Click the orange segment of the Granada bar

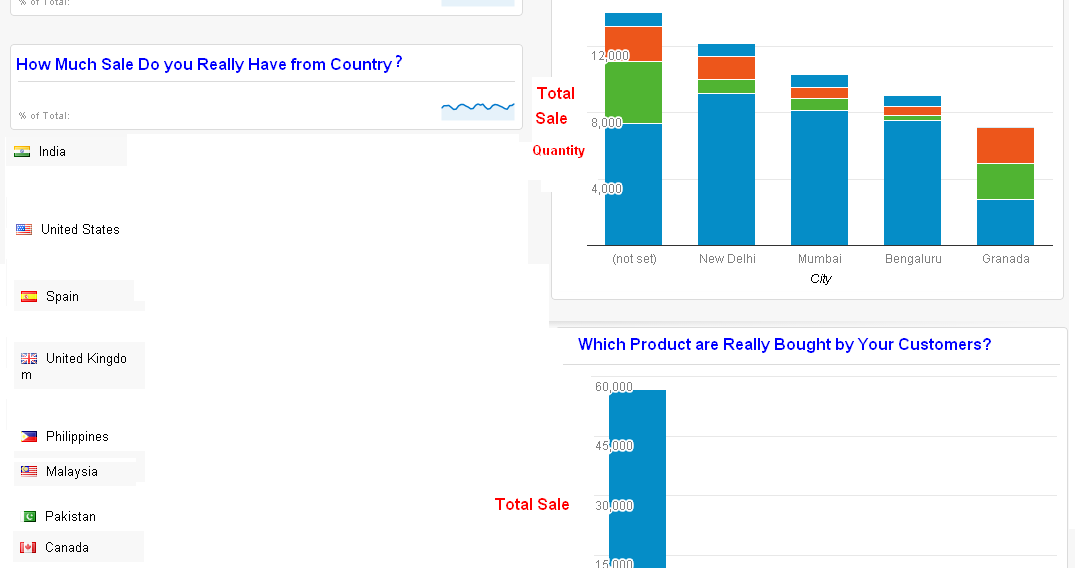tap(1005, 146)
